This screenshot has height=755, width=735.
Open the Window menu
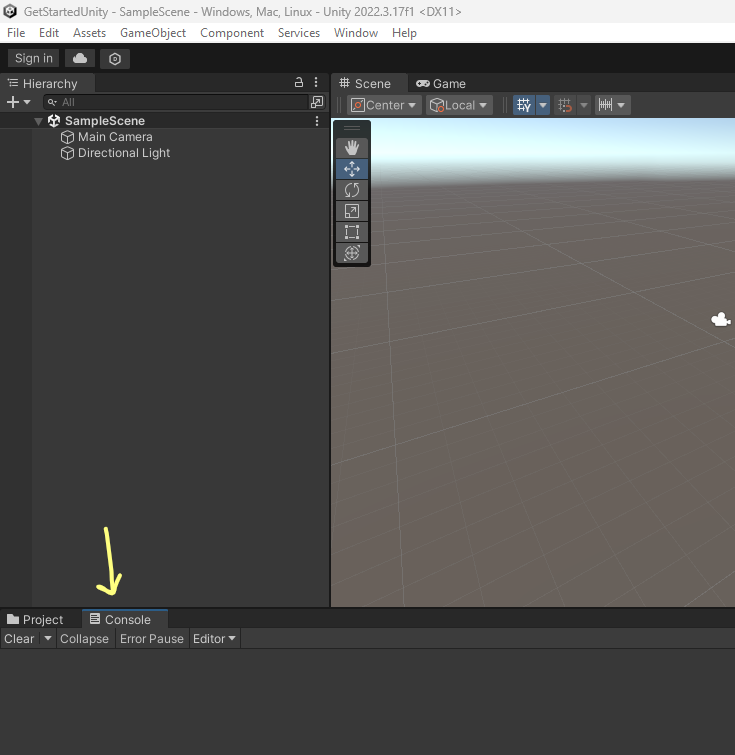tap(355, 33)
